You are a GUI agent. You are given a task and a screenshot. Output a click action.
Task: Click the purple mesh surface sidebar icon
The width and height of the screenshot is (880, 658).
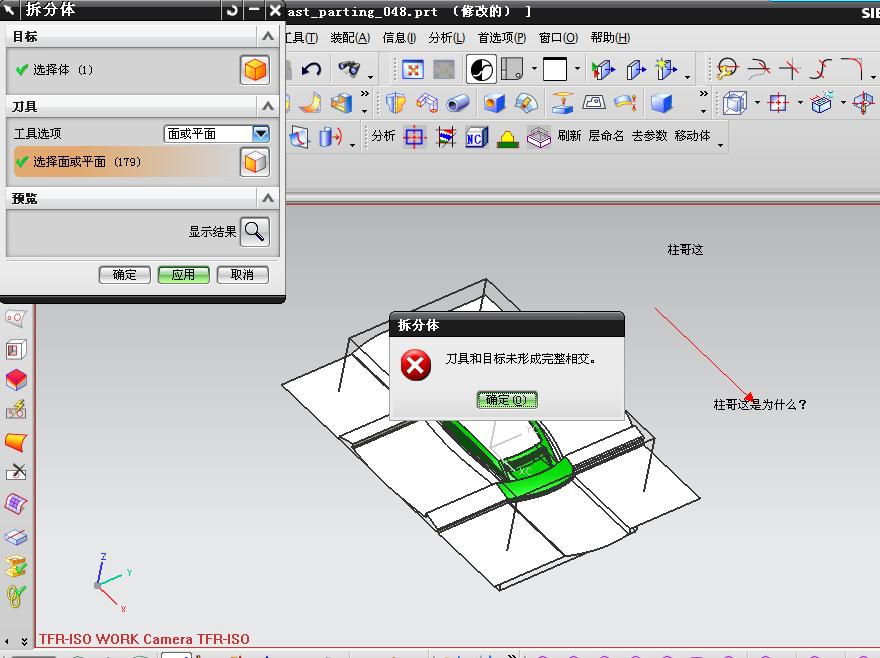(16, 504)
